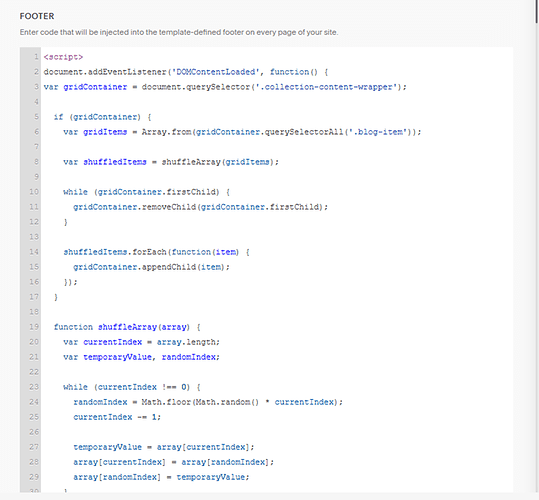This screenshot has width=539, height=500.
Task: Click the 'if (gridContainer)' line
Action: click(102, 117)
